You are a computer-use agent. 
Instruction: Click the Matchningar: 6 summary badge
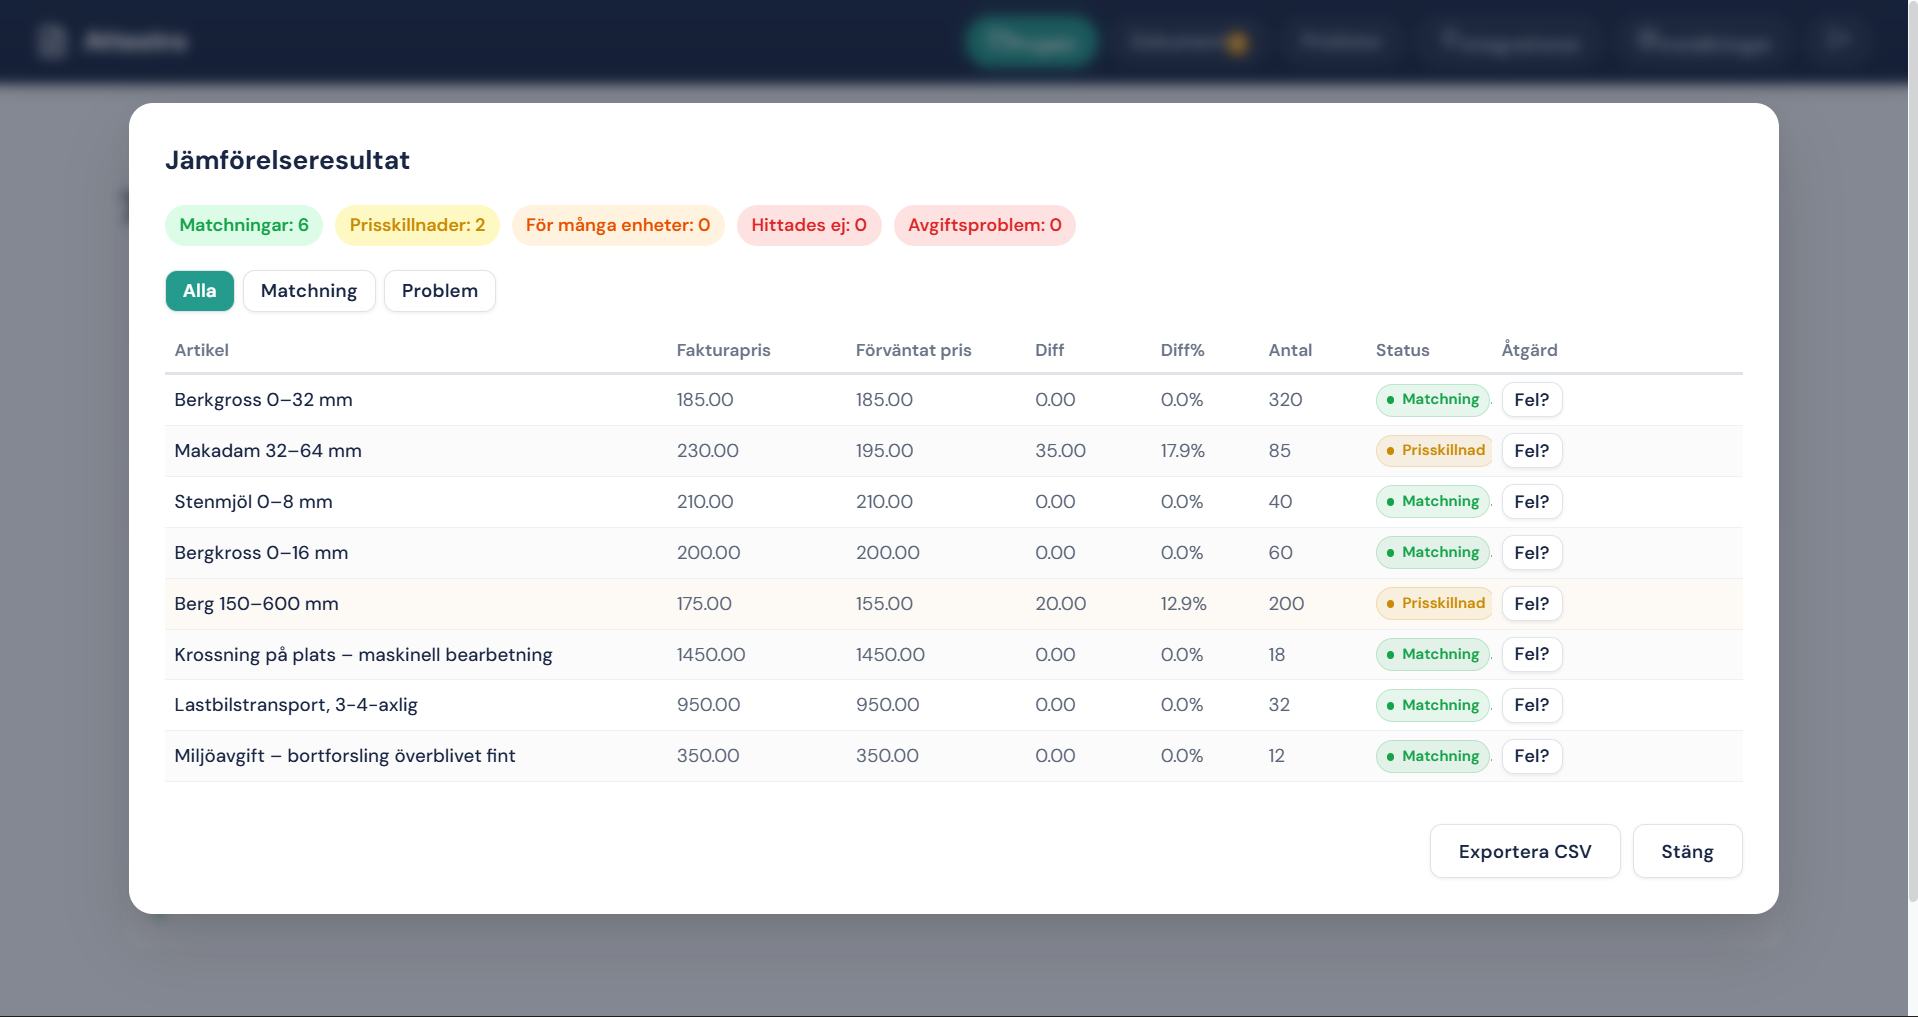(x=244, y=225)
